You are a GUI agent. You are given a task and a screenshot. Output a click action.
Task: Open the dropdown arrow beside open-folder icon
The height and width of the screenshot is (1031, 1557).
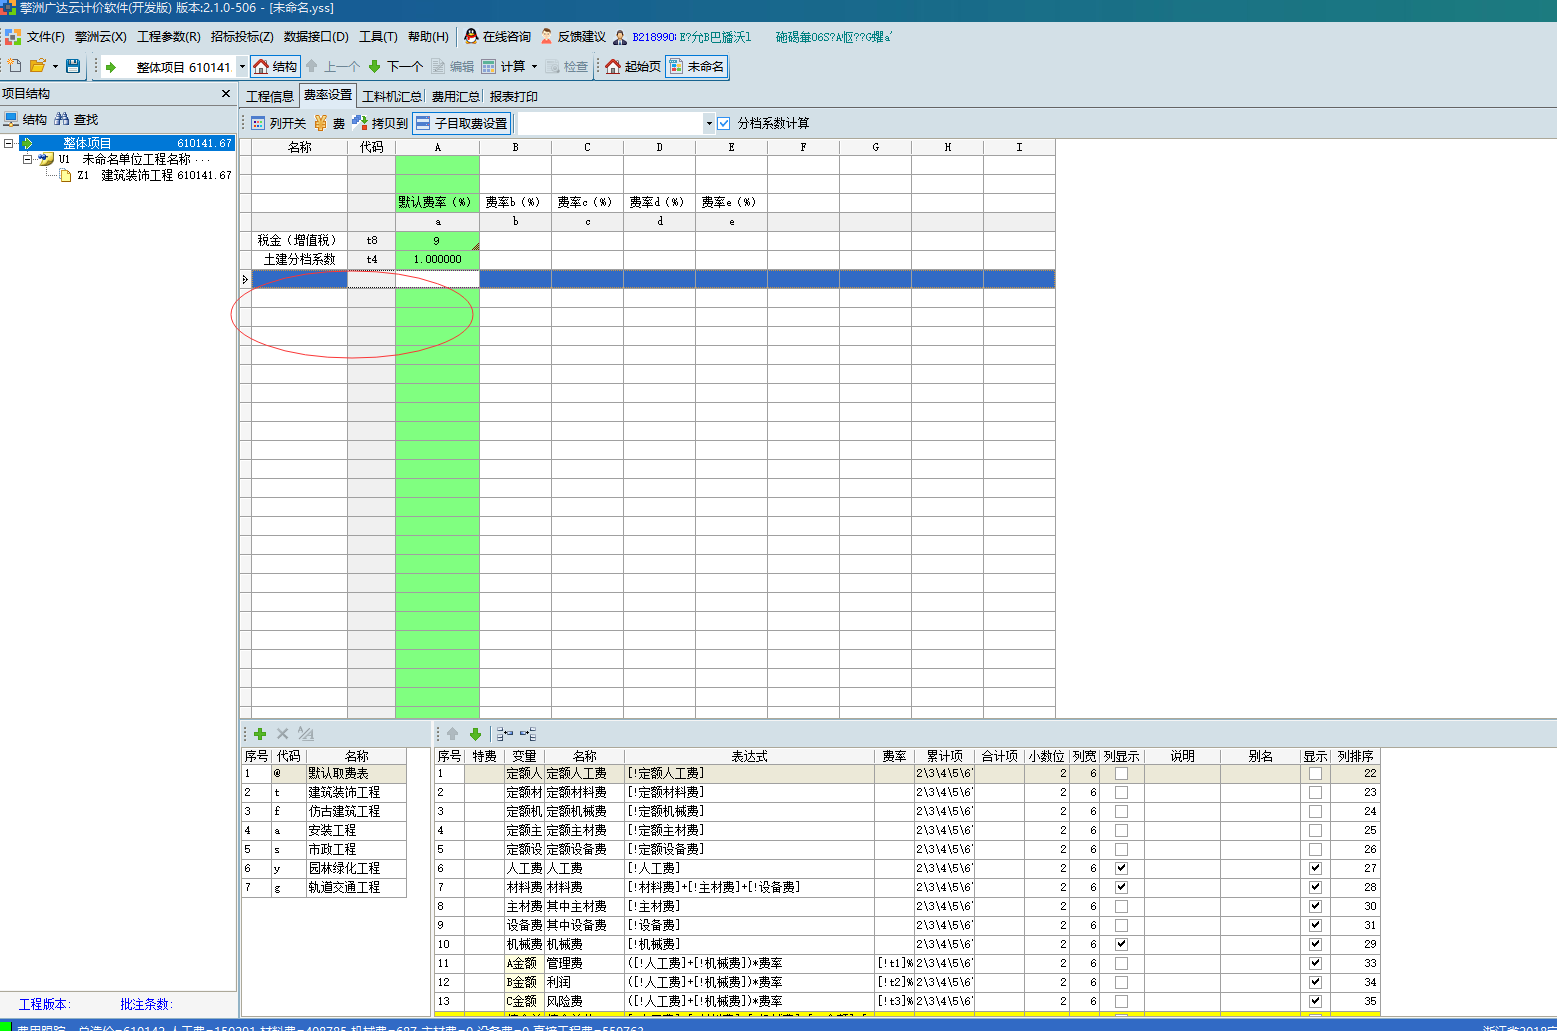pyautogui.click(x=55, y=67)
